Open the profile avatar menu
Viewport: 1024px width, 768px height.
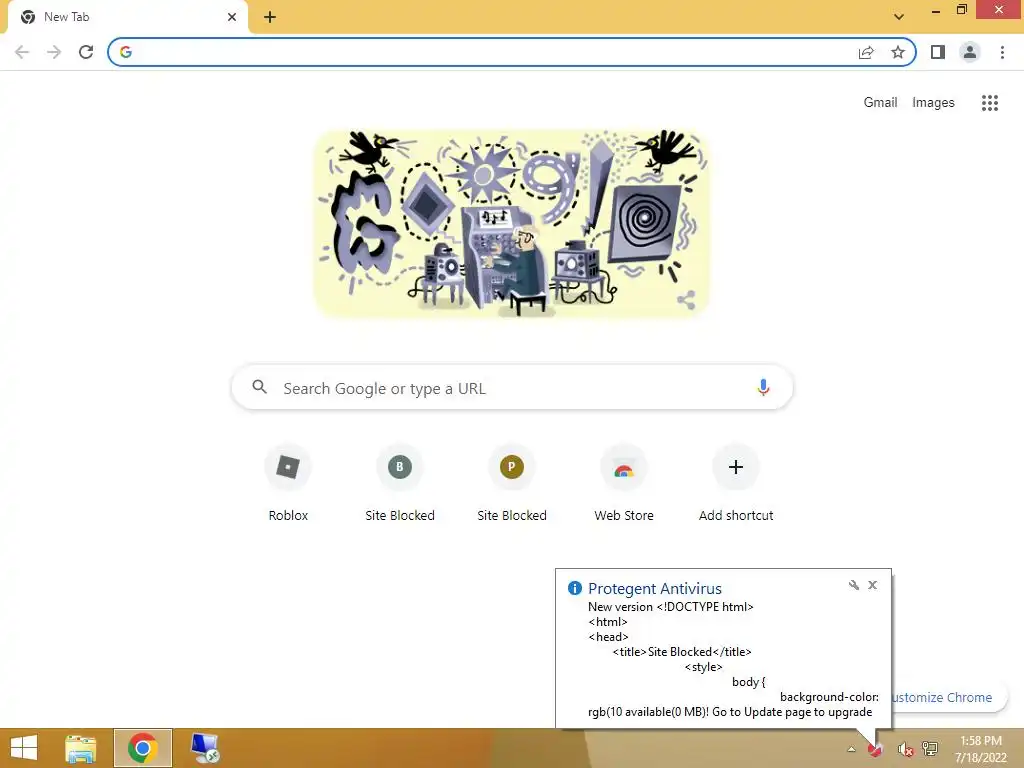pyautogui.click(x=970, y=52)
